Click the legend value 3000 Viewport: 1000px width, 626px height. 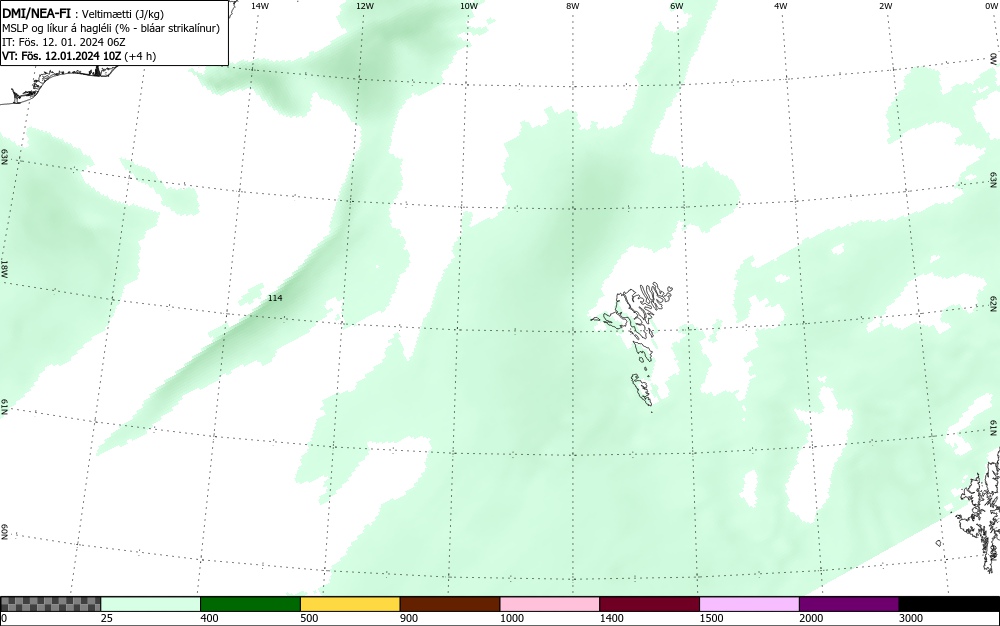coord(911,618)
